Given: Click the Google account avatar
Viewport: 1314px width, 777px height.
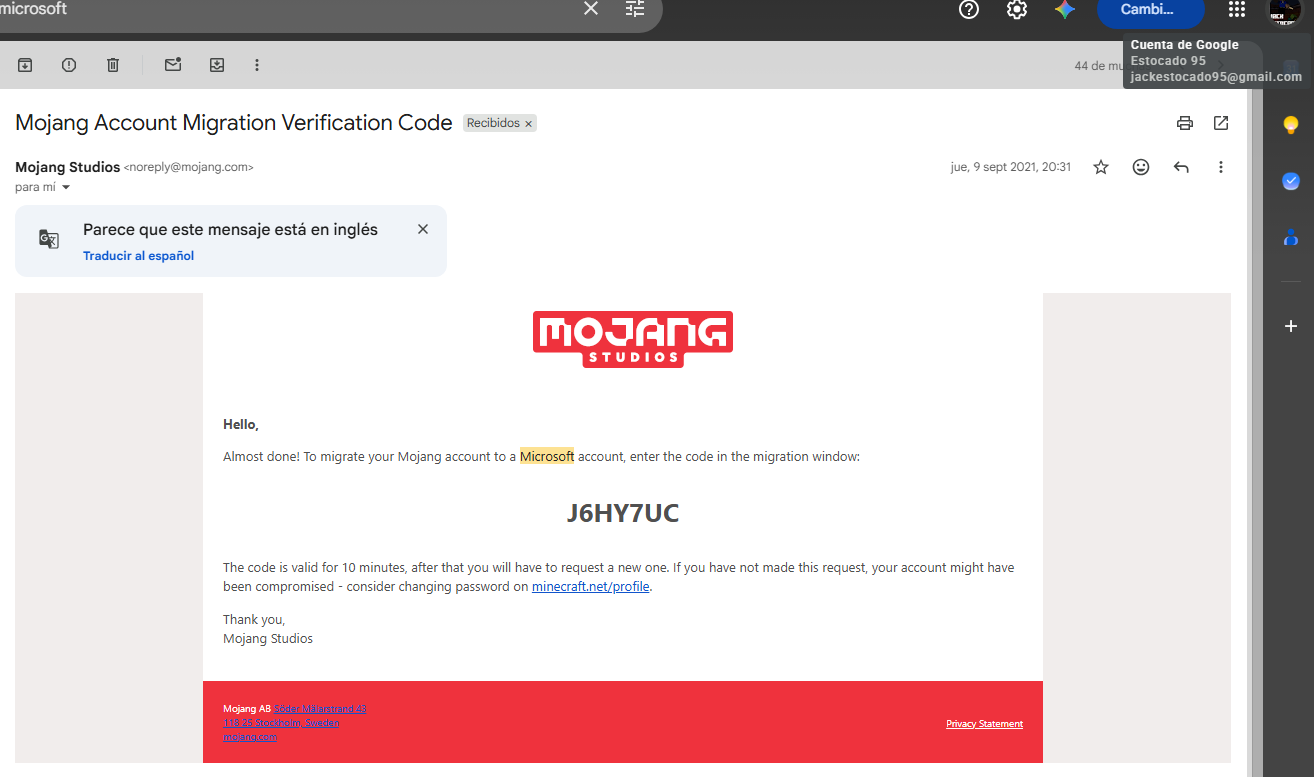Looking at the screenshot, I should [x=1285, y=10].
